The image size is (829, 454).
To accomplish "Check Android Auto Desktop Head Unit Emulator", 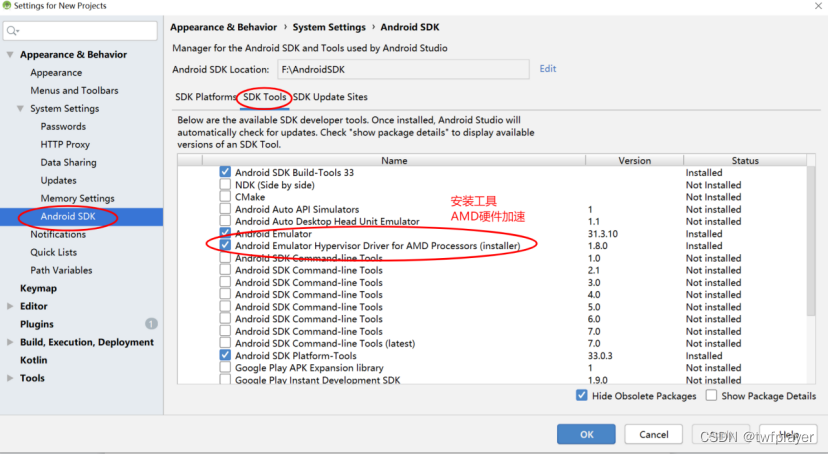I will click(225, 220).
